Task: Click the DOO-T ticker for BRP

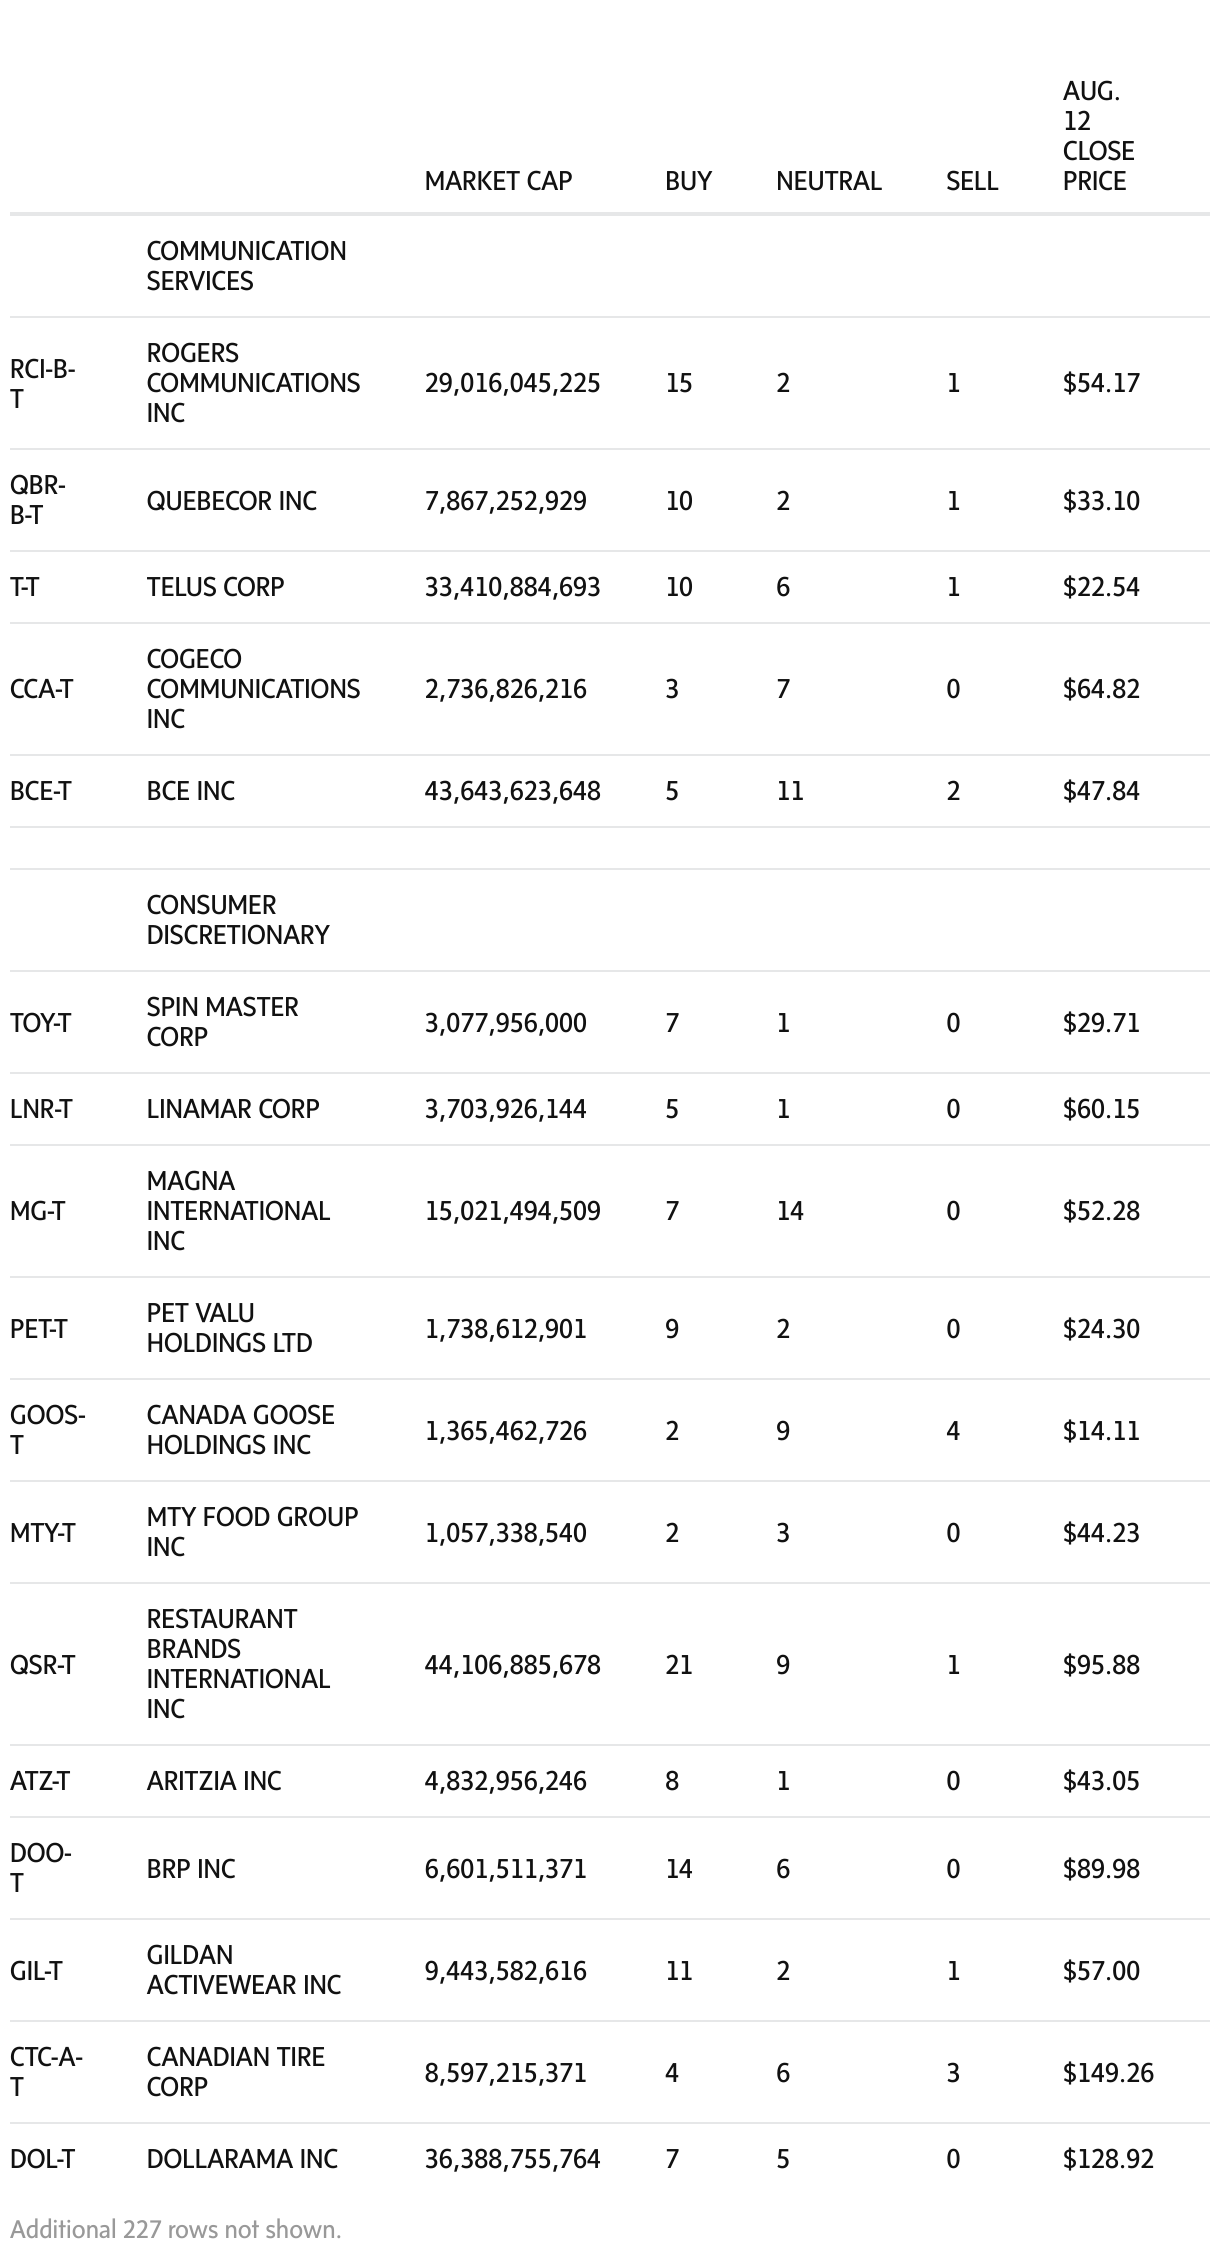Action: [40, 1868]
